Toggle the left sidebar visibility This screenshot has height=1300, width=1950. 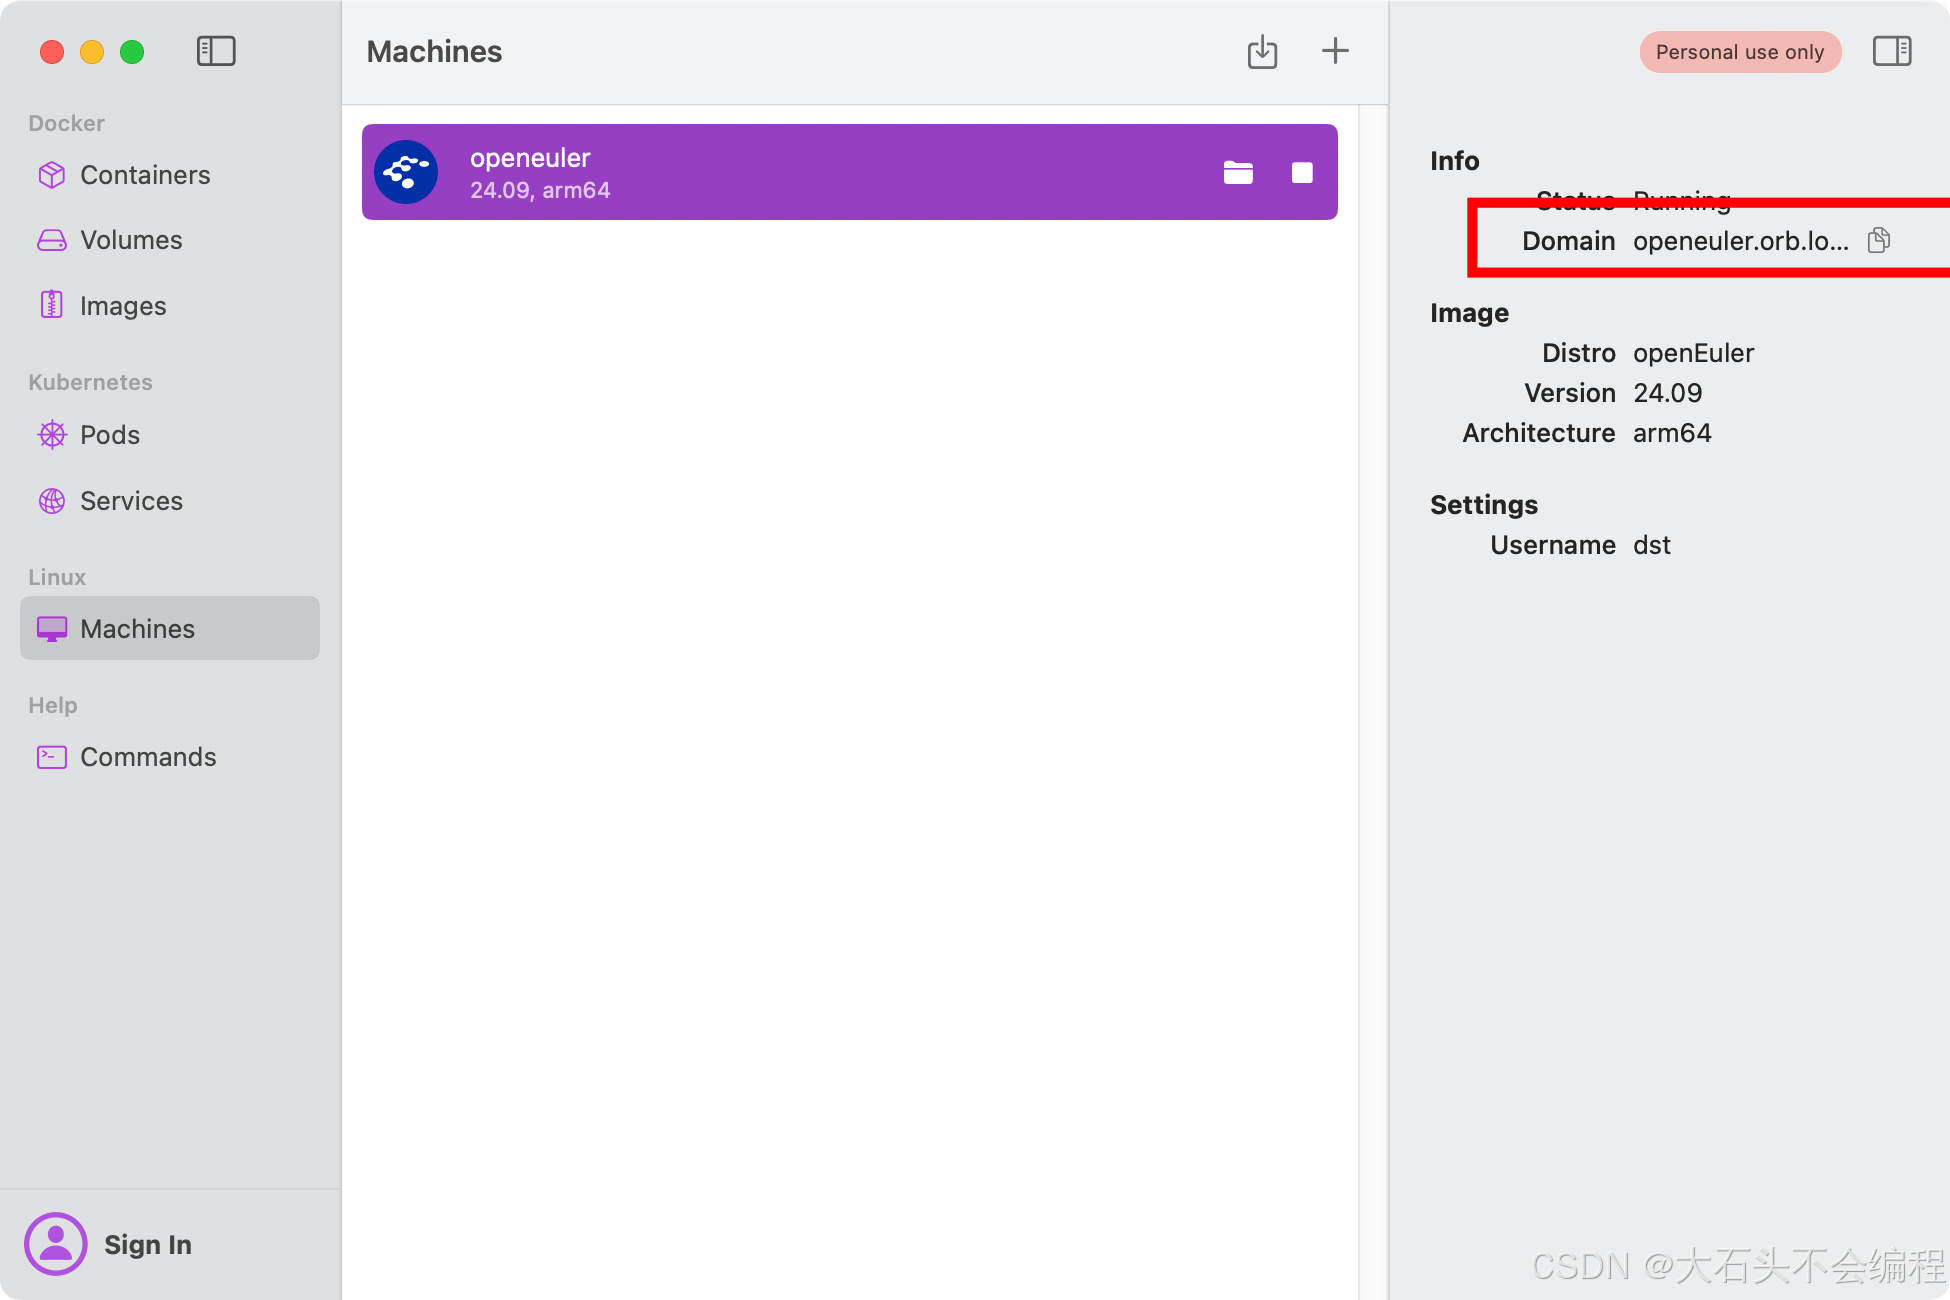216,51
